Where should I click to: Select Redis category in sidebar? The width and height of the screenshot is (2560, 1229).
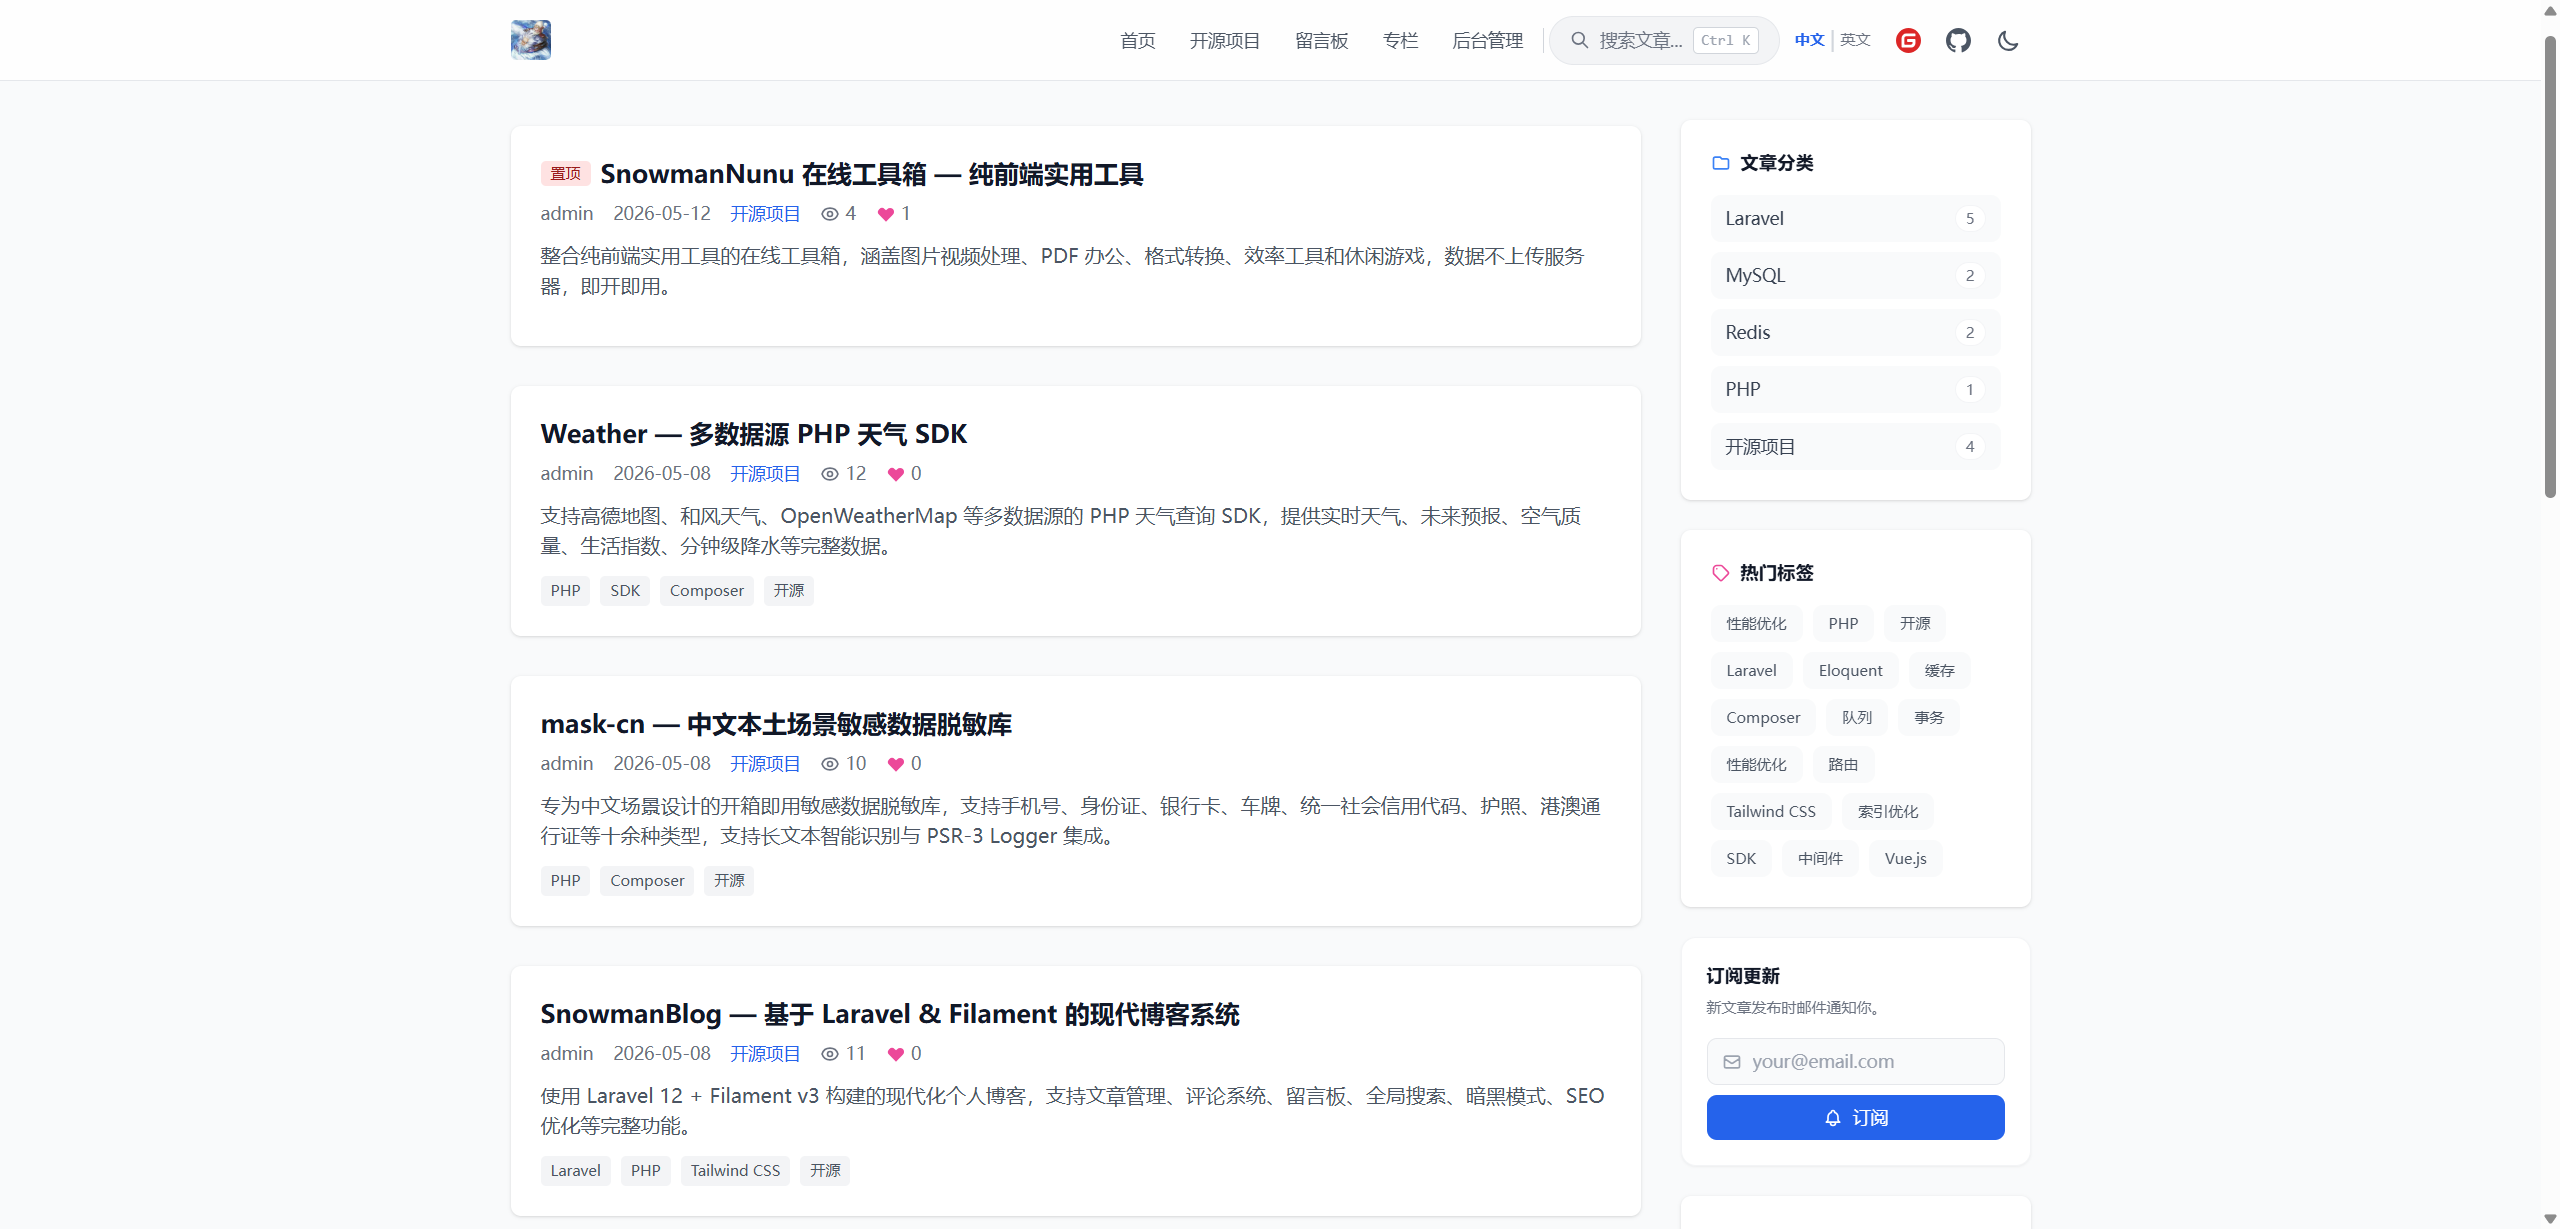click(1855, 332)
